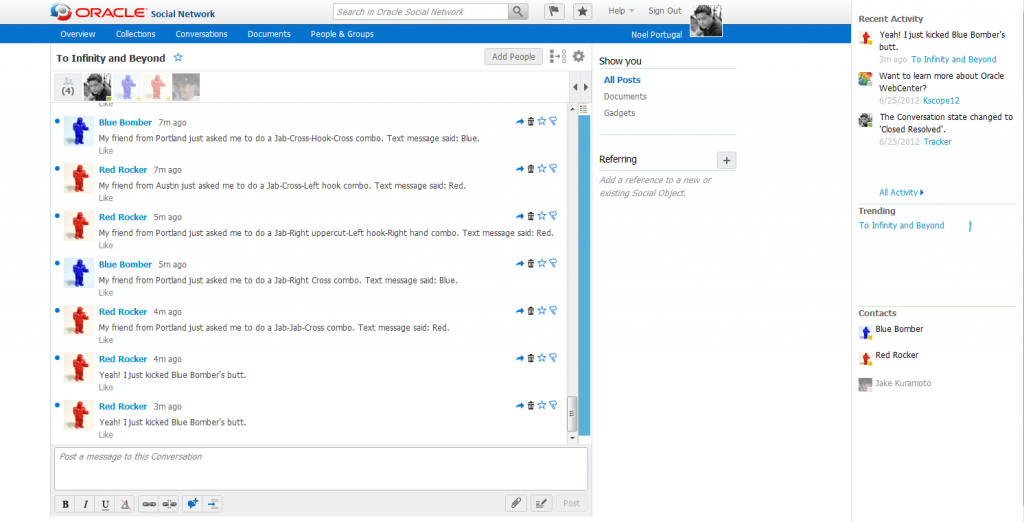The width and height of the screenshot is (1024, 522).
Task: Open the members count (4) icon
Action: (68, 87)
